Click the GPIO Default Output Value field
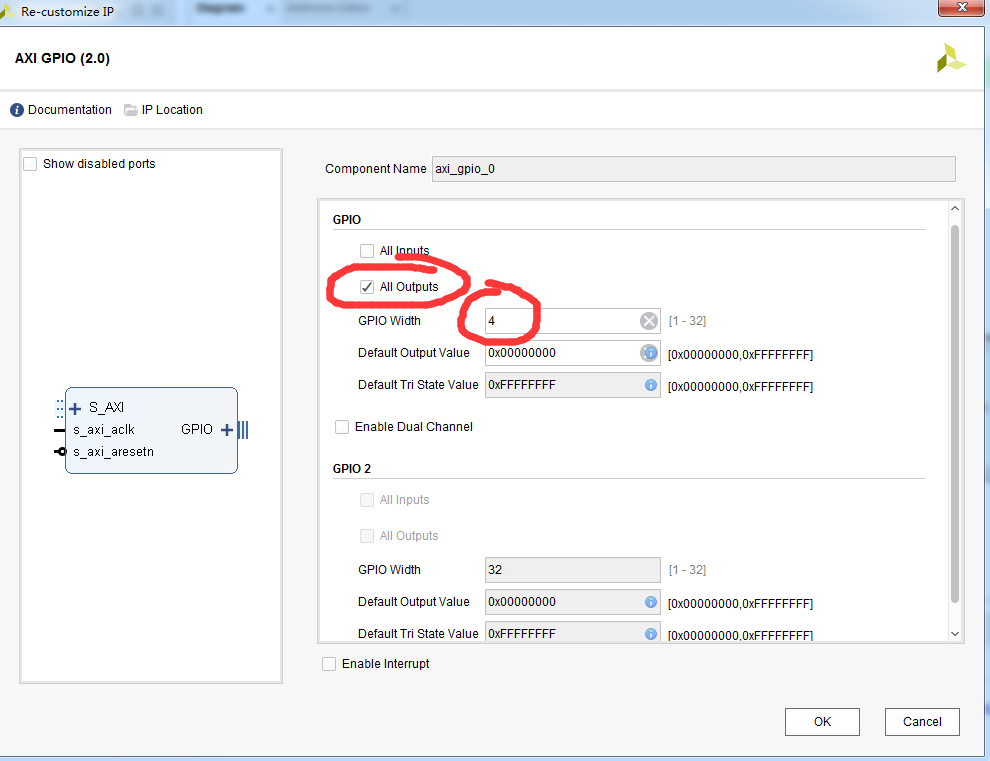This screenshot has width=990, height=761. point(573,353)
